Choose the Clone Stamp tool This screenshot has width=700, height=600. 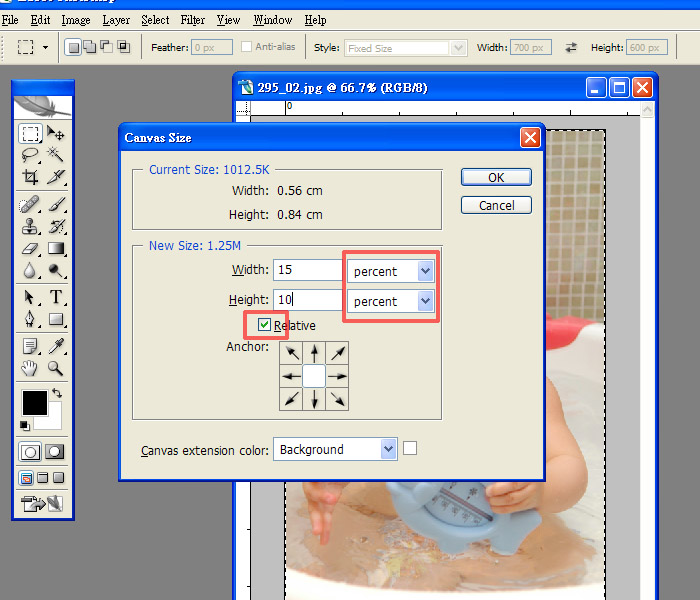(x=30, y=226)
